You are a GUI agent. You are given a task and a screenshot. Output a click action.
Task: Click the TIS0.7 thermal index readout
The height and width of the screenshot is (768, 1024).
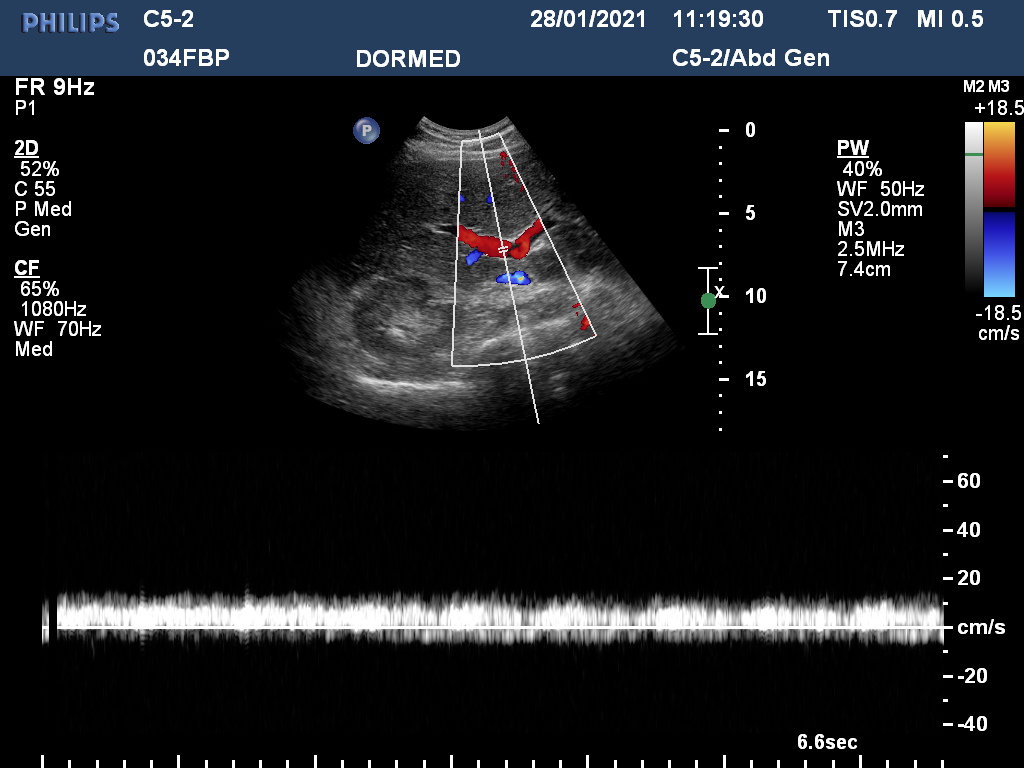point(863,19)
